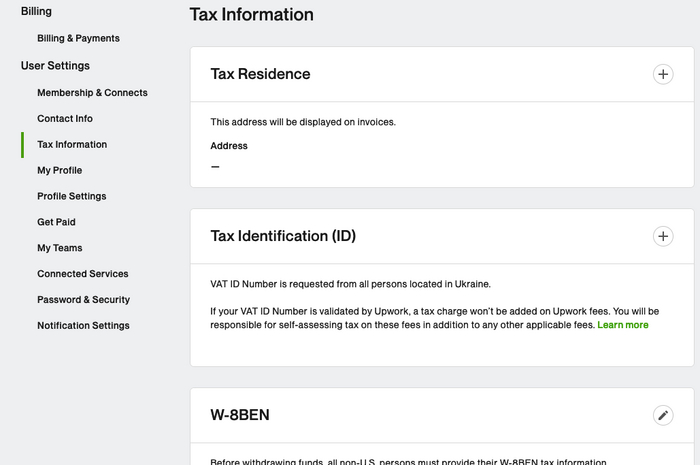Open Notification Settings
The height and width of the screenshot is (465, 700).
[x=83, y=326]
